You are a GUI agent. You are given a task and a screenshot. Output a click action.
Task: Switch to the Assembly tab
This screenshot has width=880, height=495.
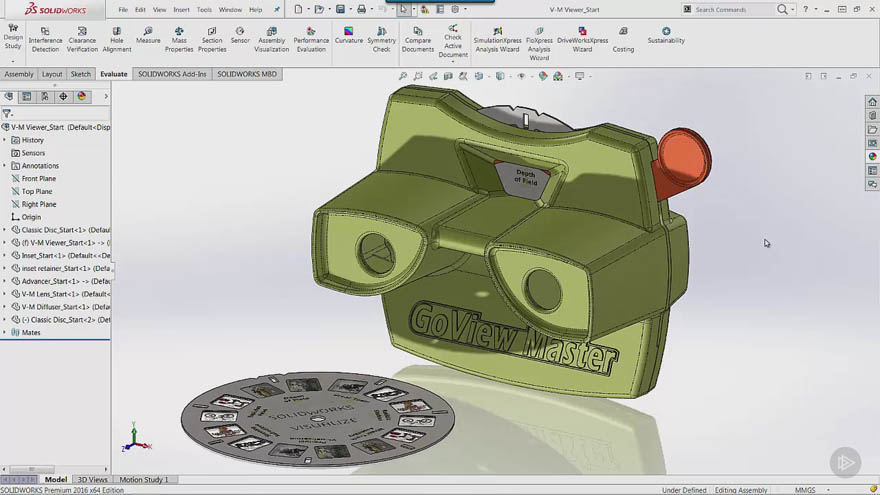tap(19, 74)
